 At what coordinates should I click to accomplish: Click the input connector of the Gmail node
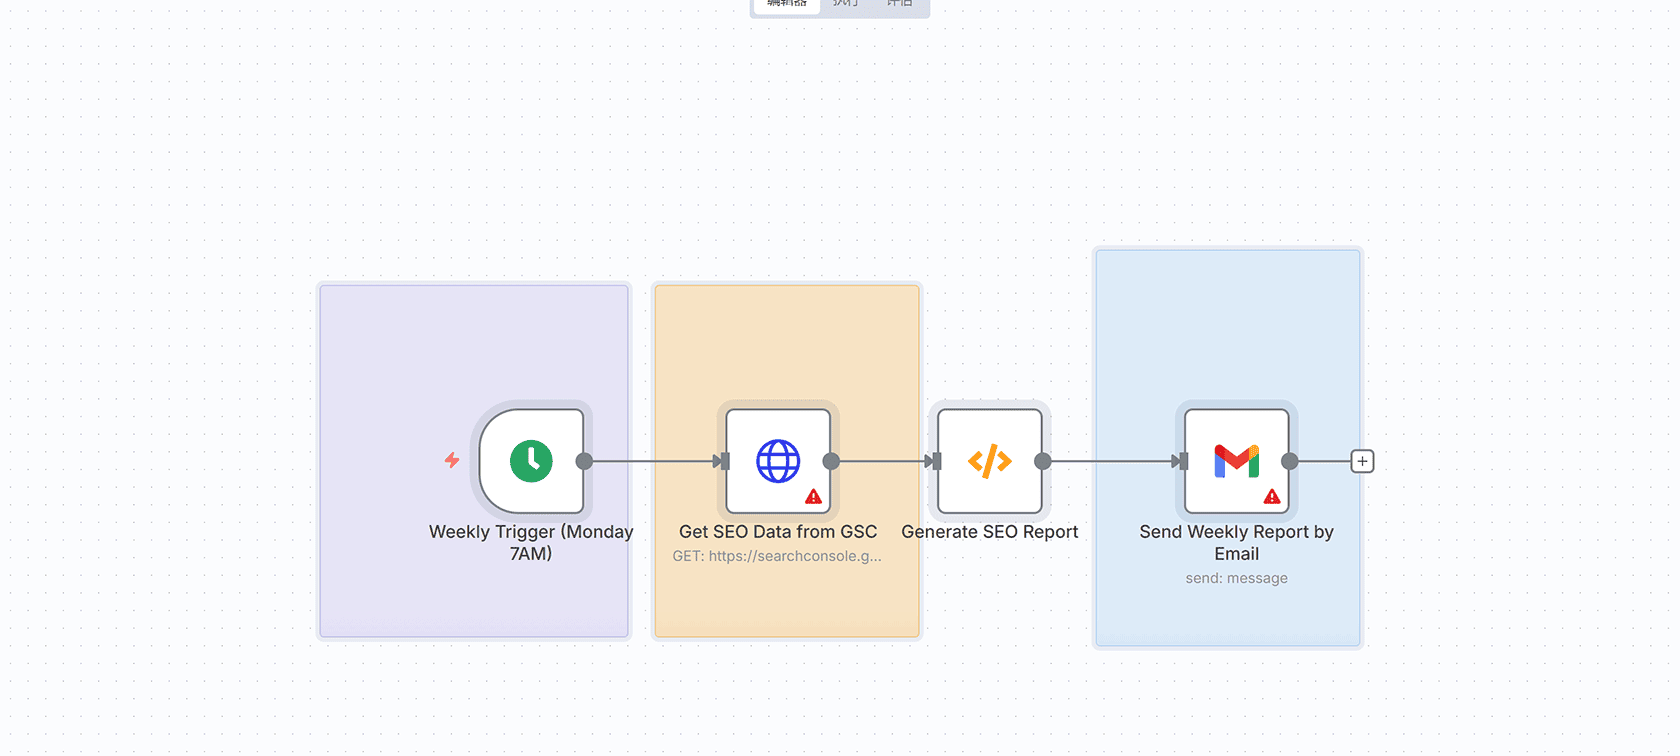1182,461
